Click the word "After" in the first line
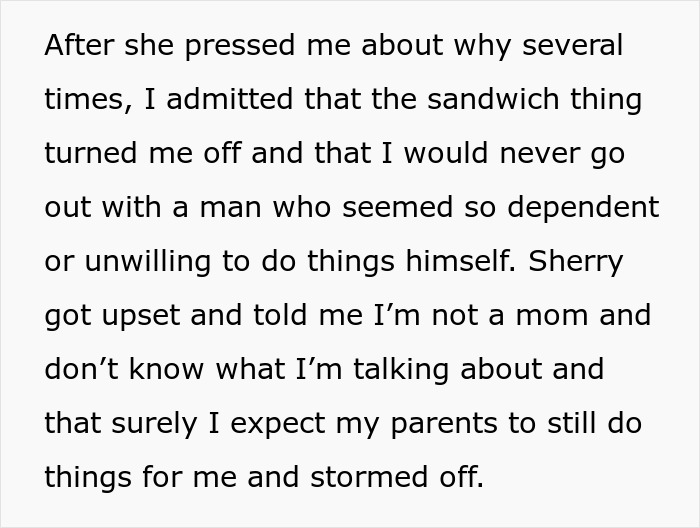The width and height of the screenshot is (700, 528). tap(79, 45)
